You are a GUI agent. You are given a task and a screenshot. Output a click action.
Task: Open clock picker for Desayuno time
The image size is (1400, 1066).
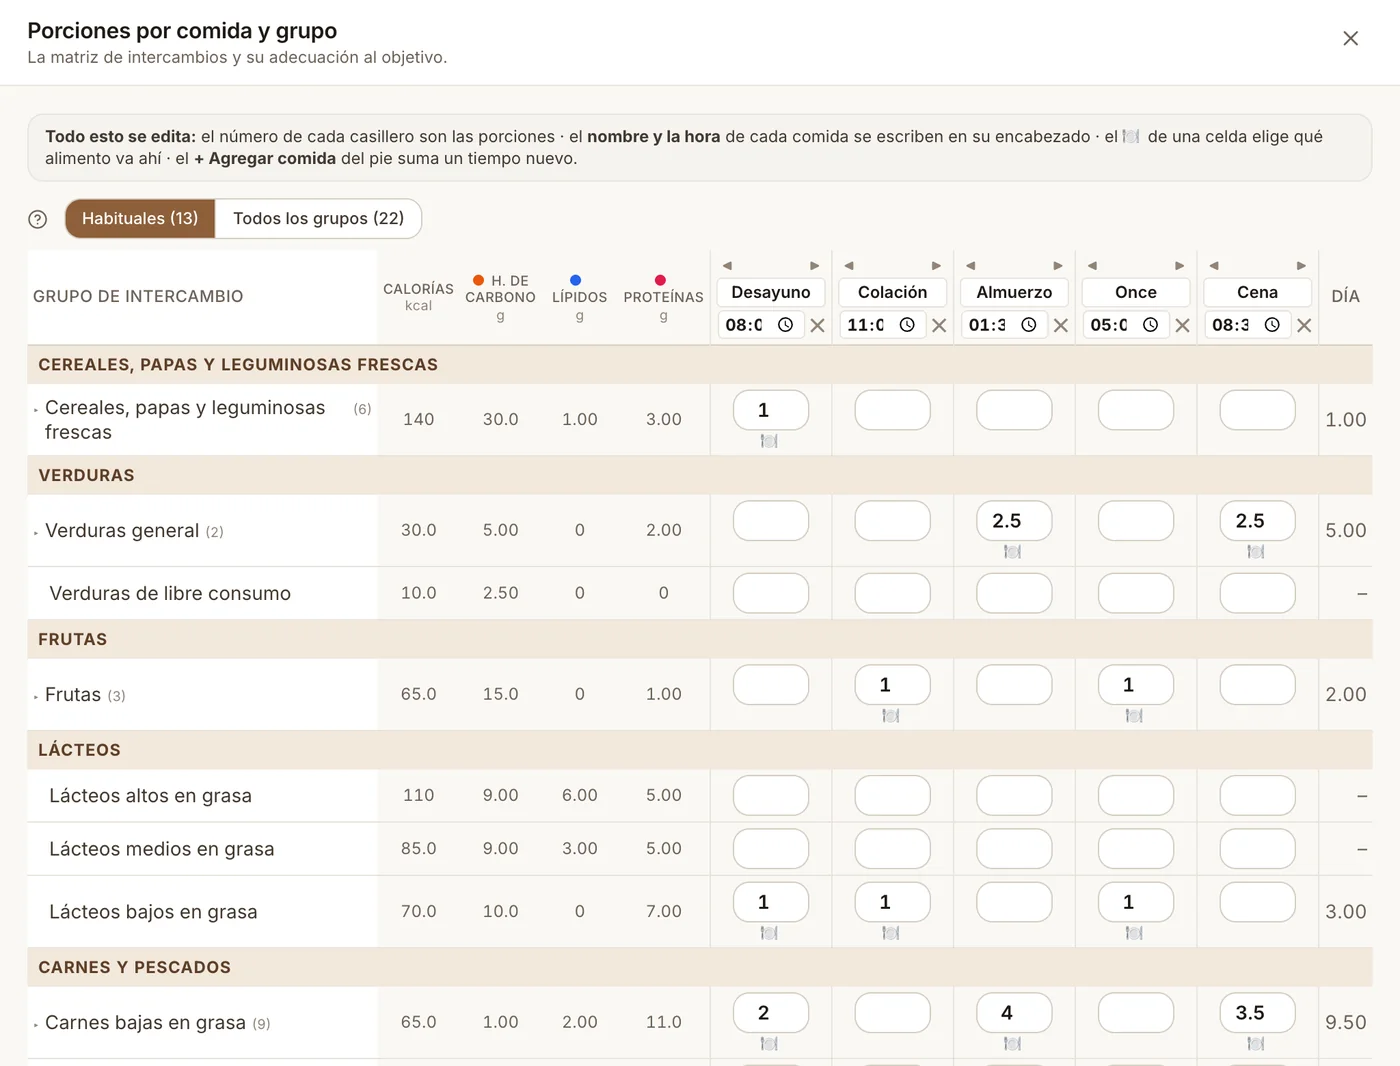786,325
